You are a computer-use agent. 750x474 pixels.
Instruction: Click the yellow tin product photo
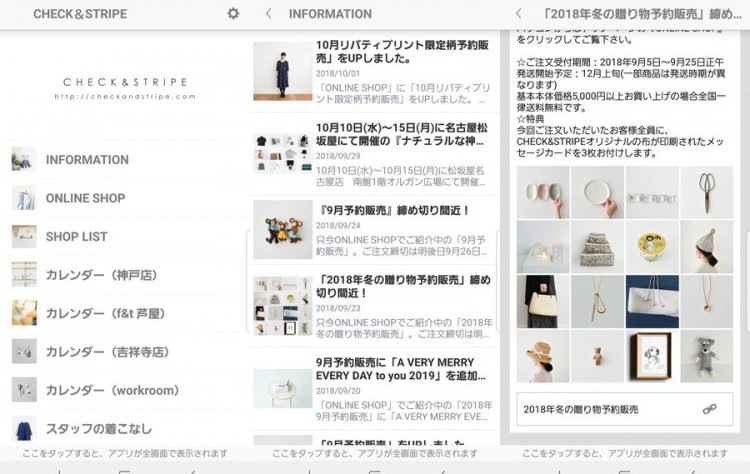(x=652, y=247)
